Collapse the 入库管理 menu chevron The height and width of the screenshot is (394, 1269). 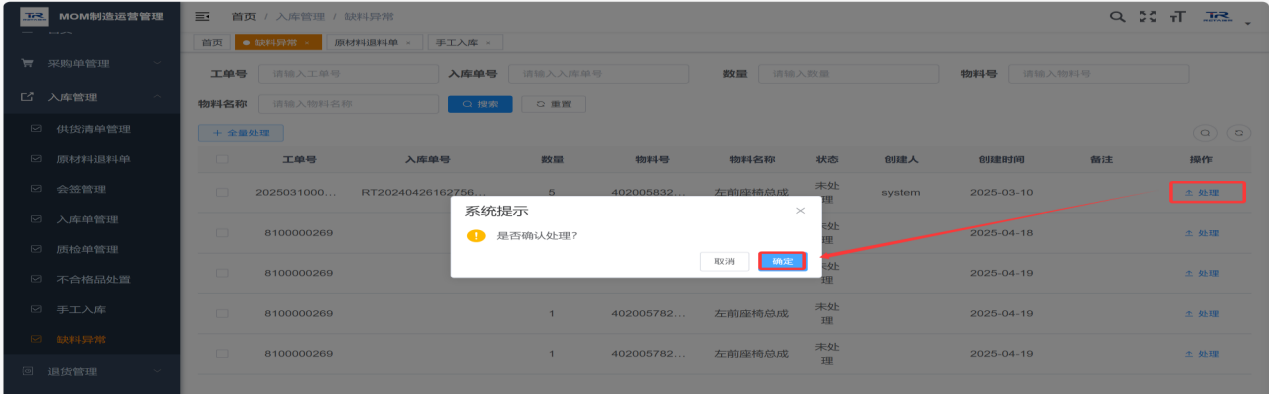[158, 97]
